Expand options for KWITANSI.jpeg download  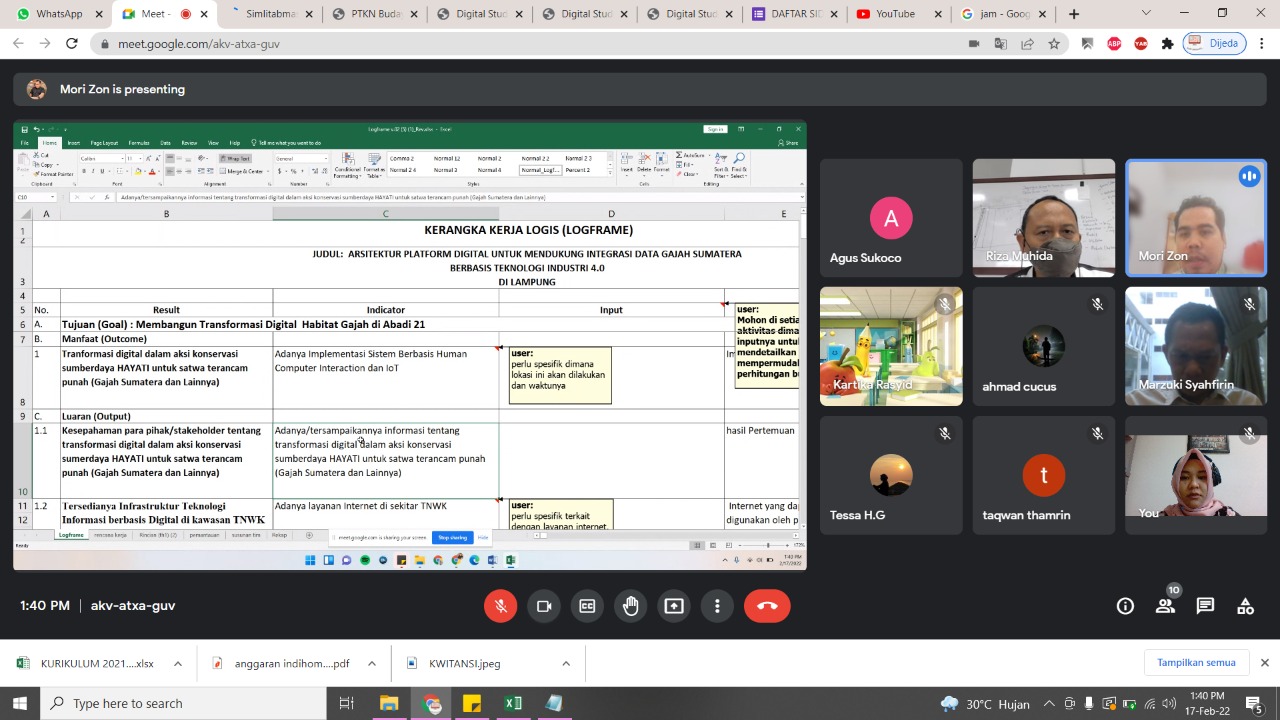[565, 663]
